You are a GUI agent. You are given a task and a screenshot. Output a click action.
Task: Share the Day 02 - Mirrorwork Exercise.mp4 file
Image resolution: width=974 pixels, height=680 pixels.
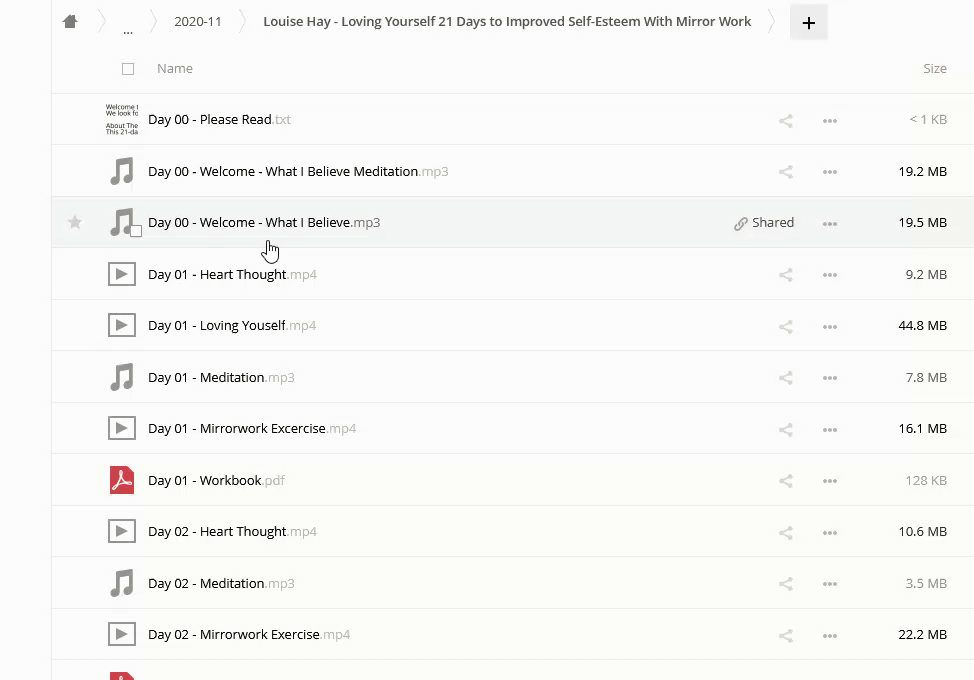click(x=786, y=635)
